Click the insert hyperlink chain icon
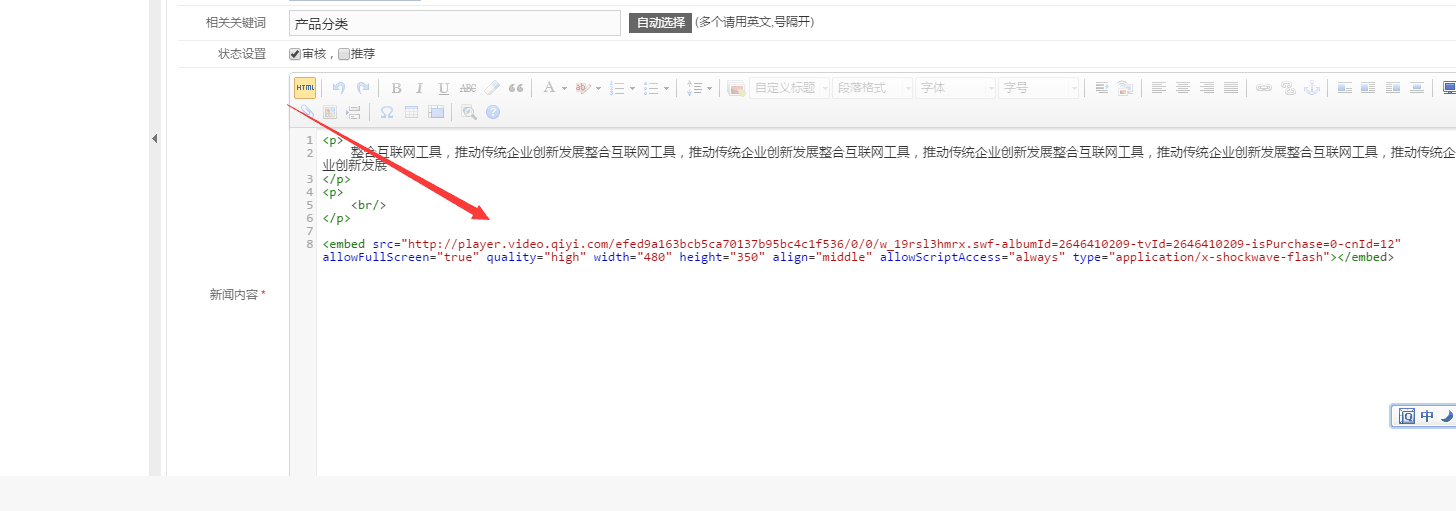 [1264, 88]
